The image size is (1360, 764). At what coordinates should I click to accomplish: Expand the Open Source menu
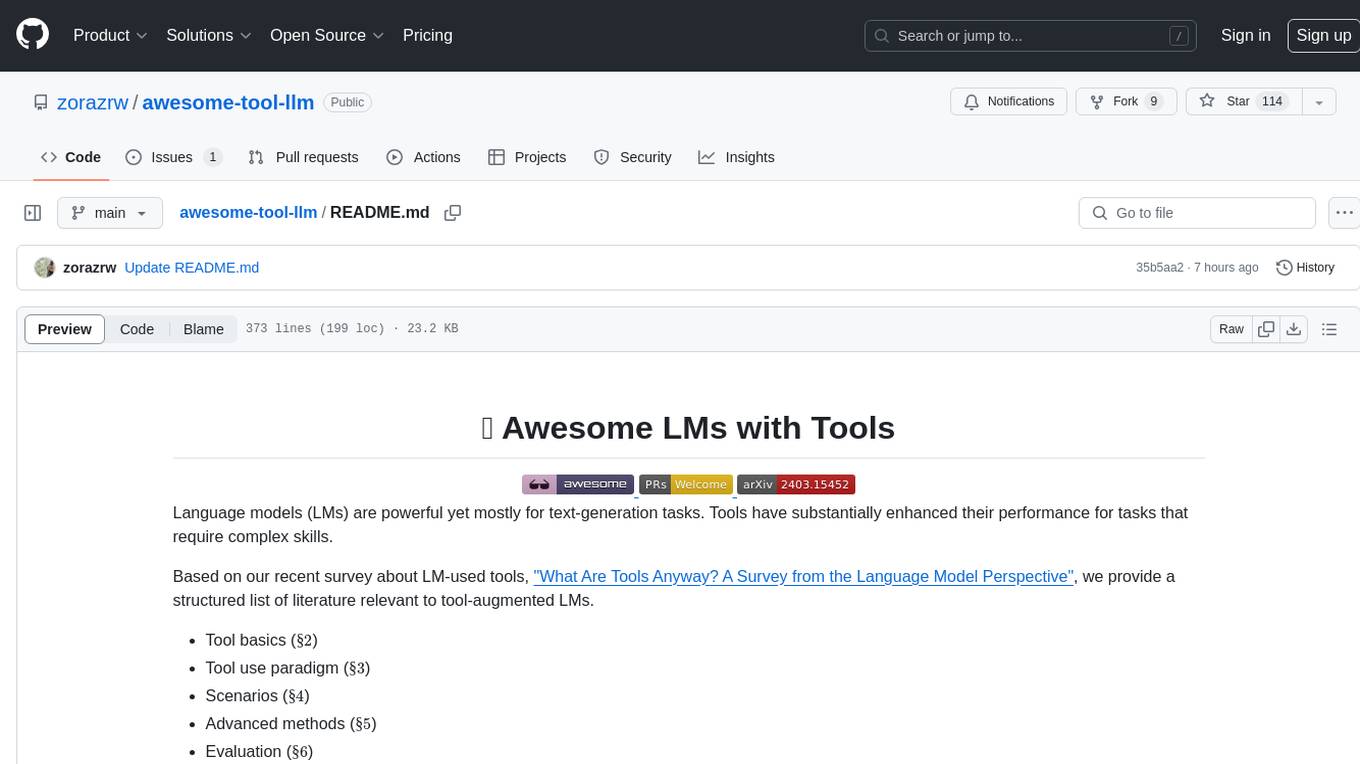(327, 35)
